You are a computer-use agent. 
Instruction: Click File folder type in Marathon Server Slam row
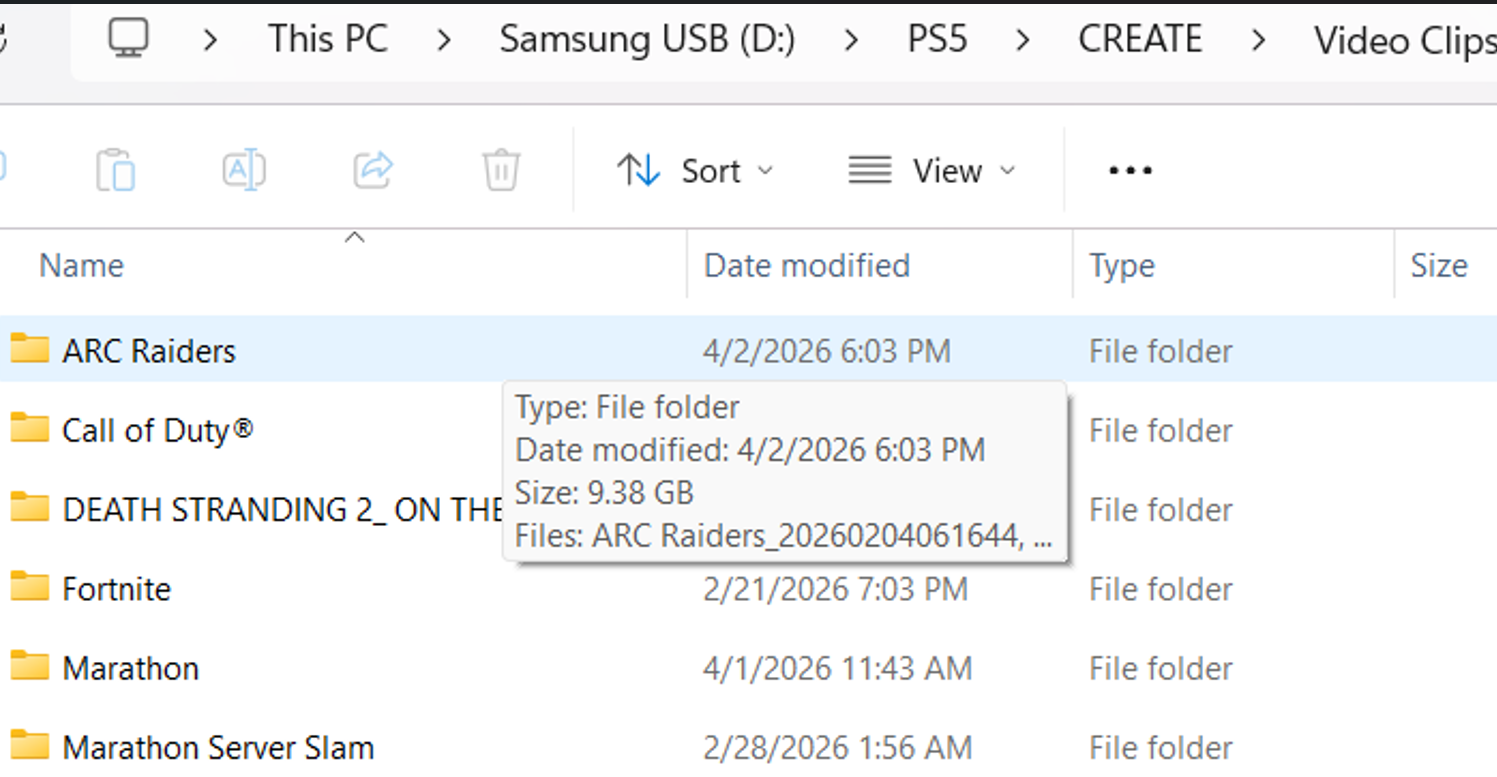(1160, 748)
